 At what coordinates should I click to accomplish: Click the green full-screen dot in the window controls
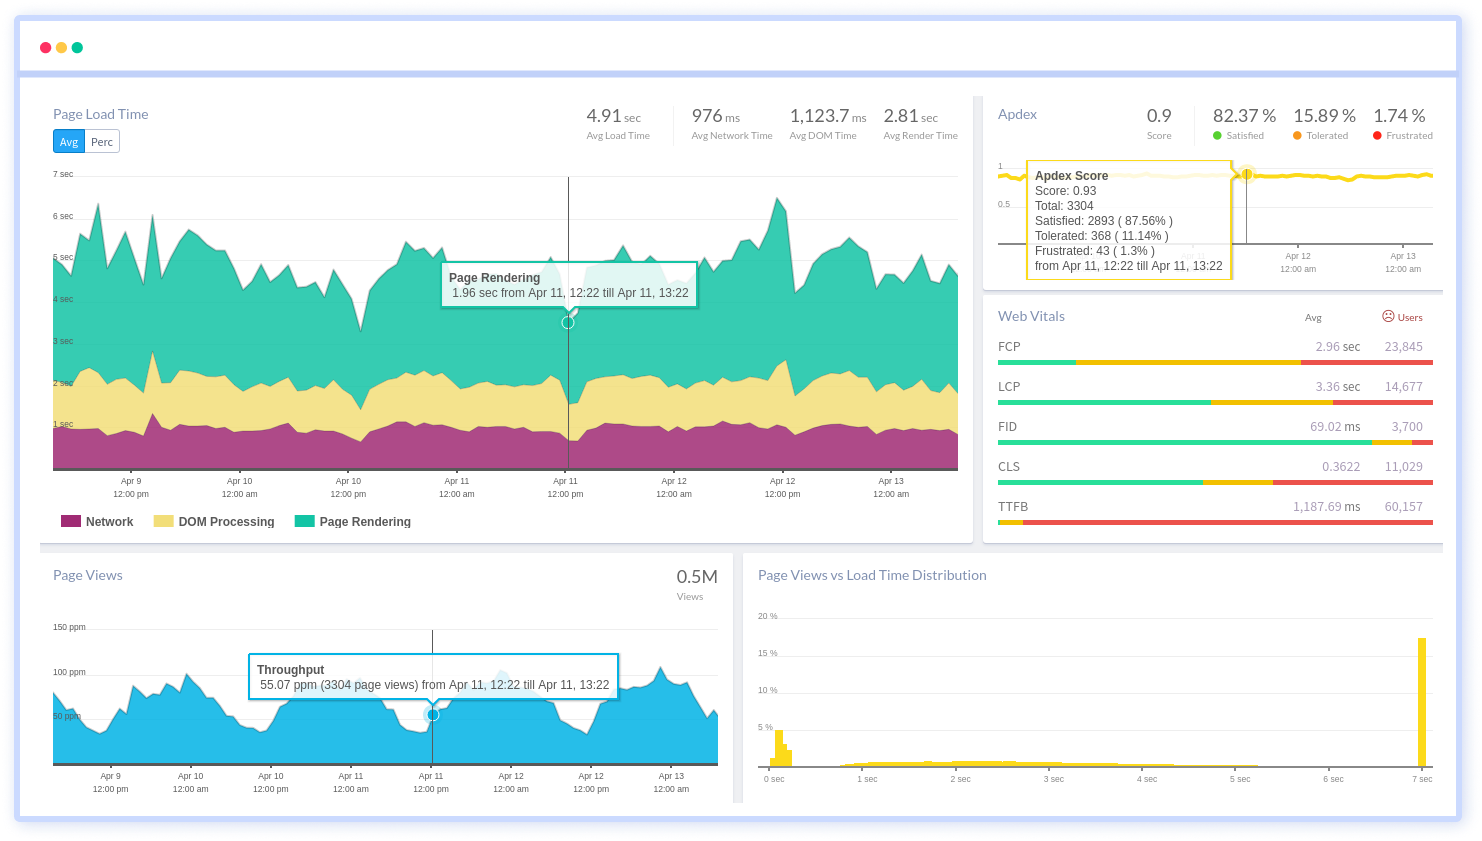[76, 47]
